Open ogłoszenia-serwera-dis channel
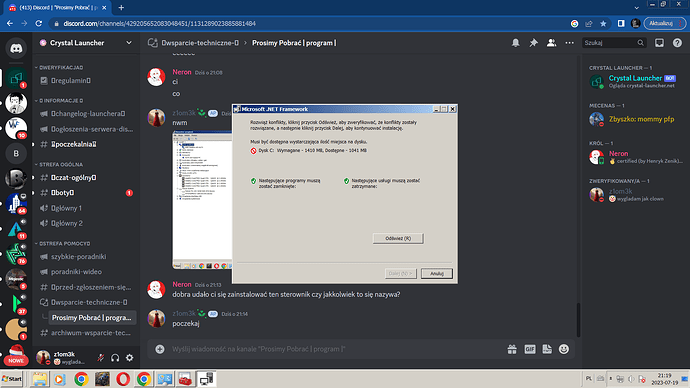Viewport: 690px width, 388px height. coord(86,129)
